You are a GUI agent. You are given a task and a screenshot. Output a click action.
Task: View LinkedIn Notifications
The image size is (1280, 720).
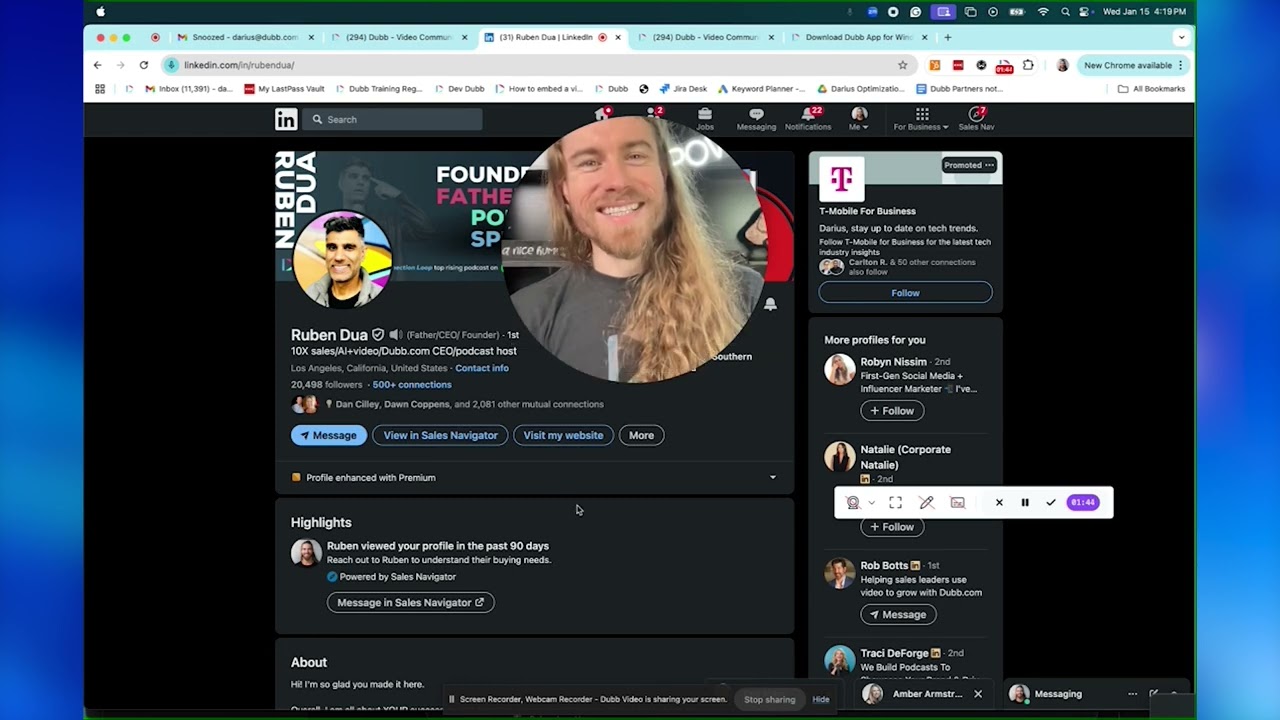point(808,119)
